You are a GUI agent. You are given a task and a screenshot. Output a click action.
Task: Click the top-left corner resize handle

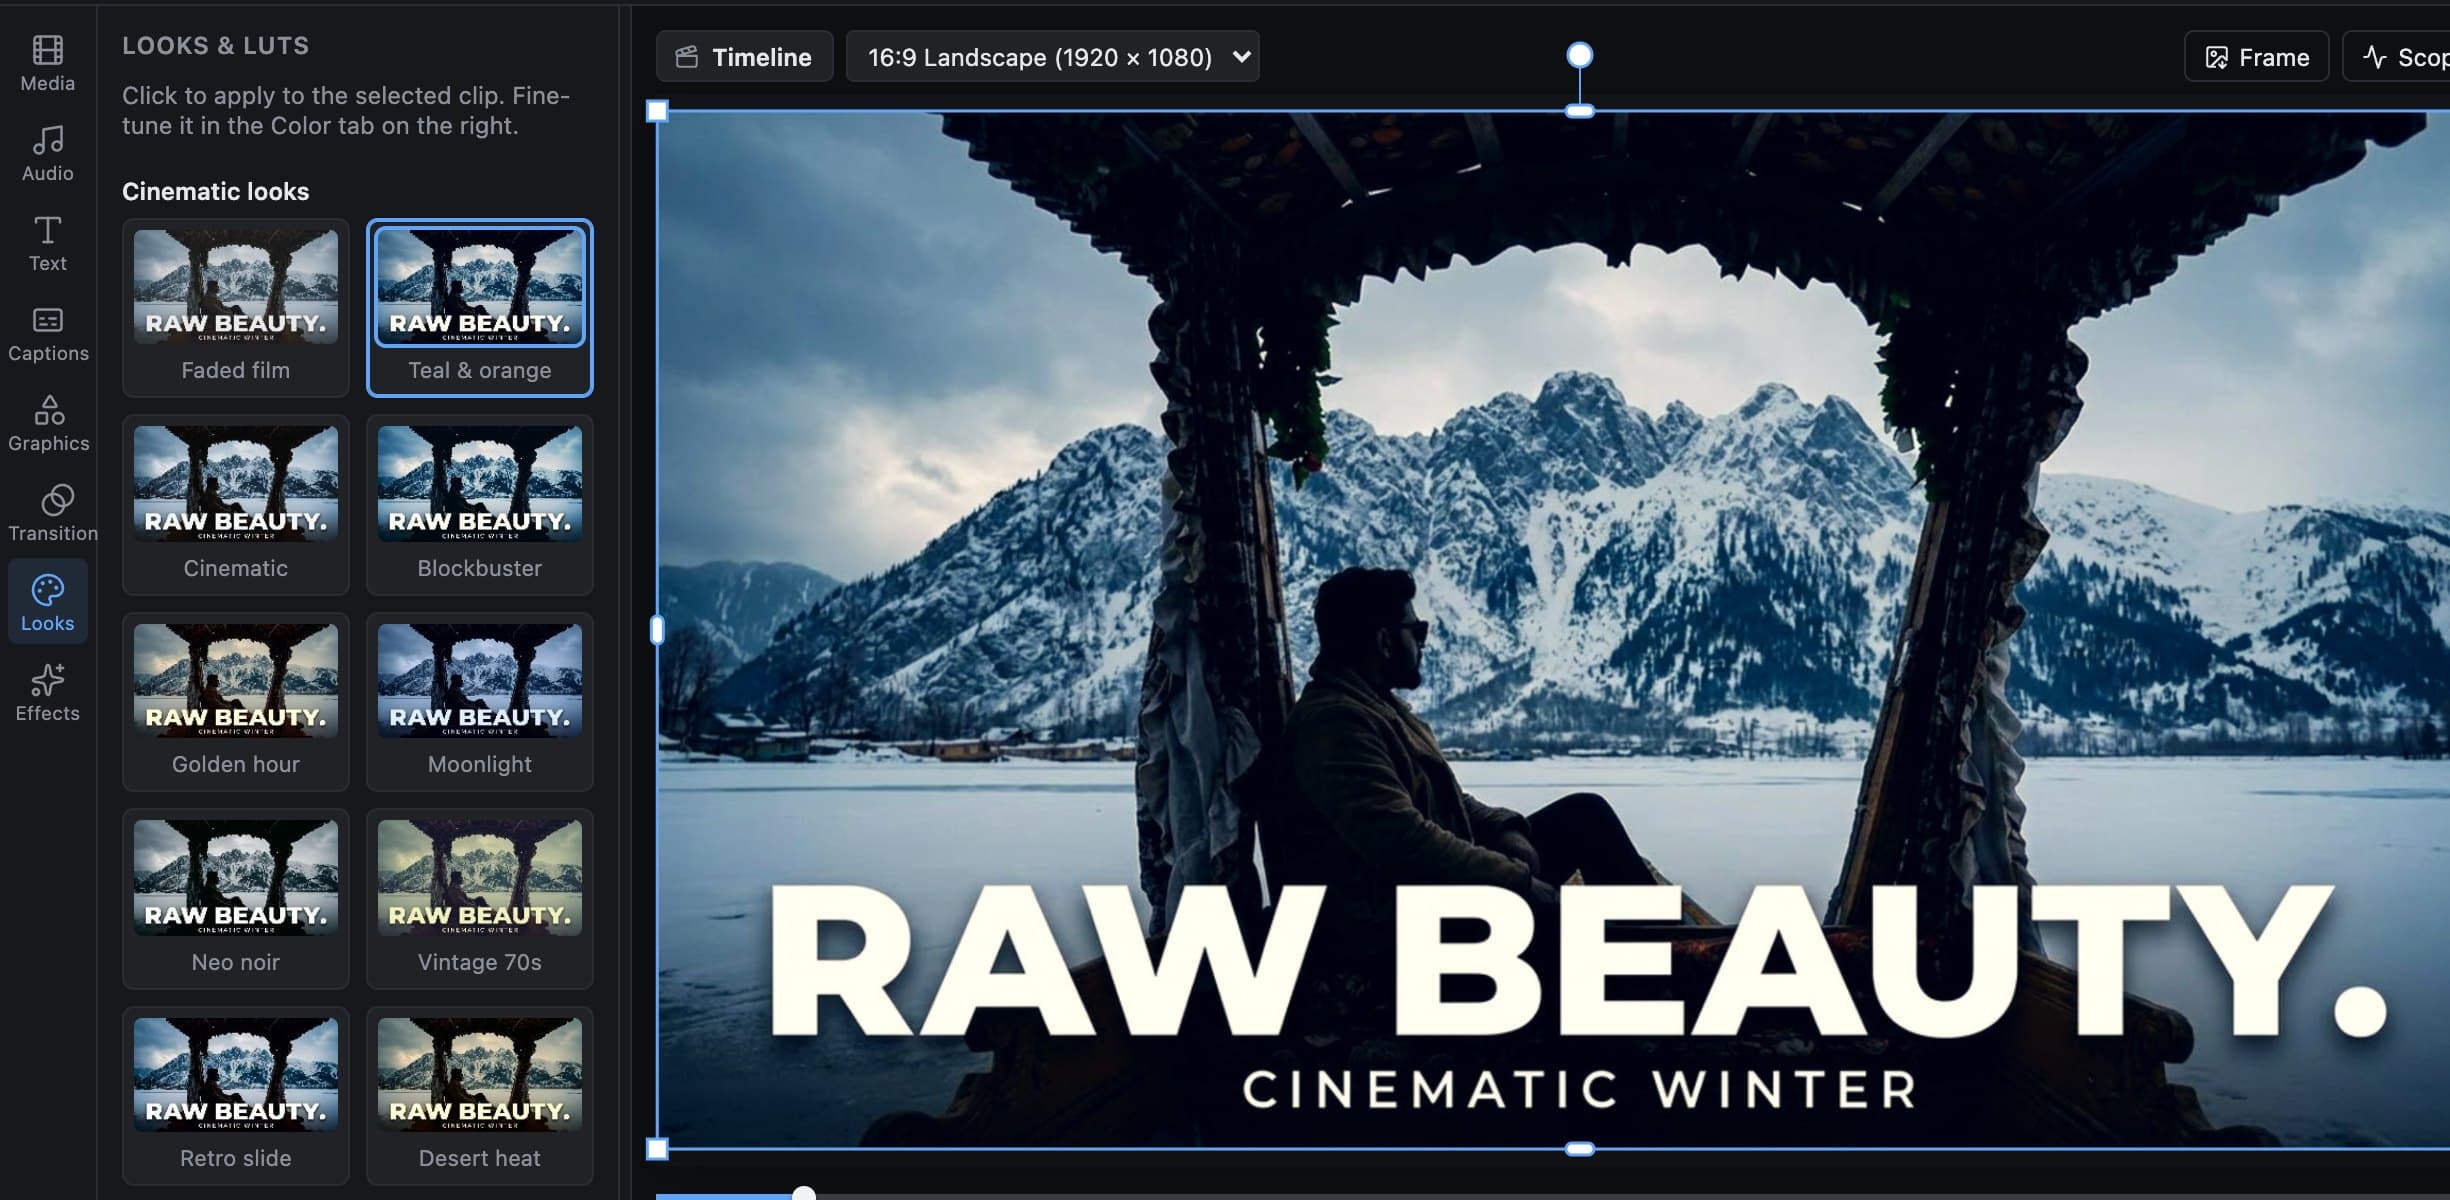pyautogui.click(x=657, y=111)
